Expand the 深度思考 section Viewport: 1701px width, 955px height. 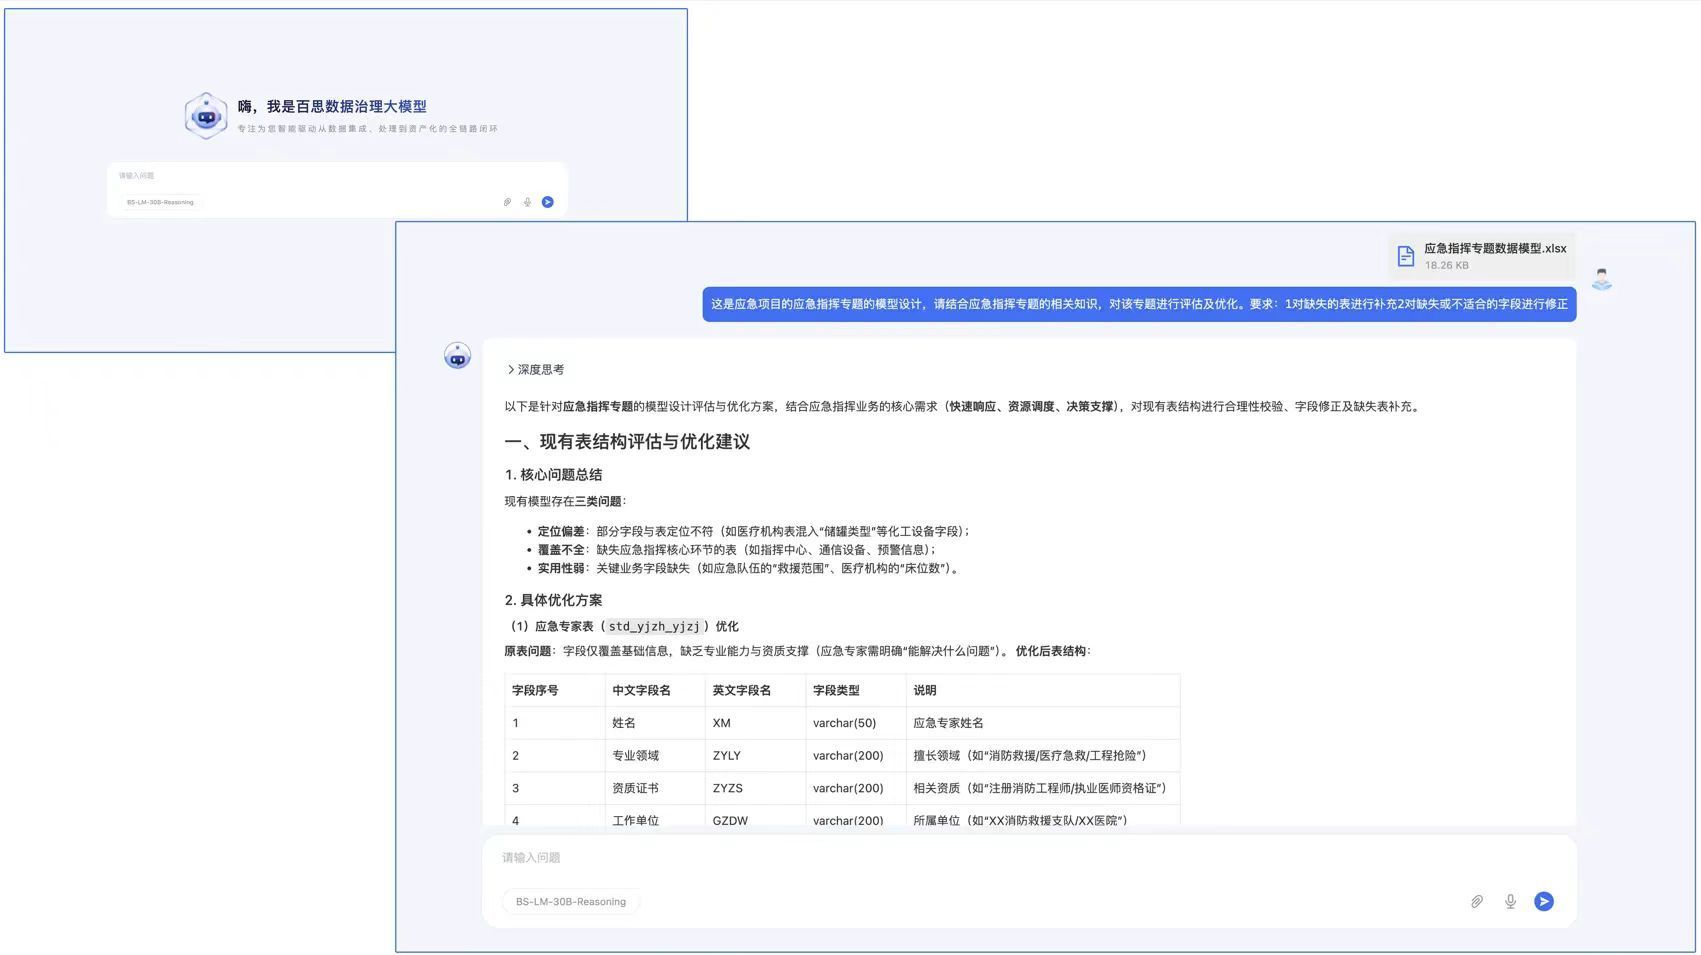click(535, 370)
